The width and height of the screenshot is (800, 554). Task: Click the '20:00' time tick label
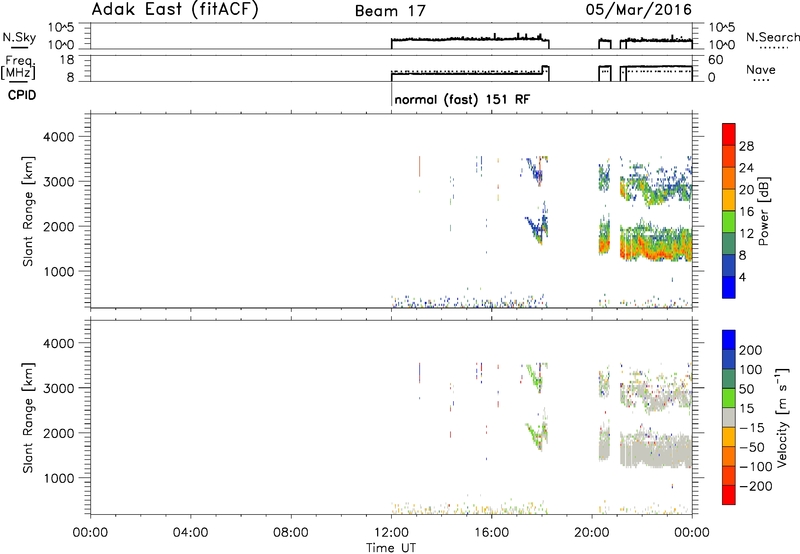pos(592,533)
